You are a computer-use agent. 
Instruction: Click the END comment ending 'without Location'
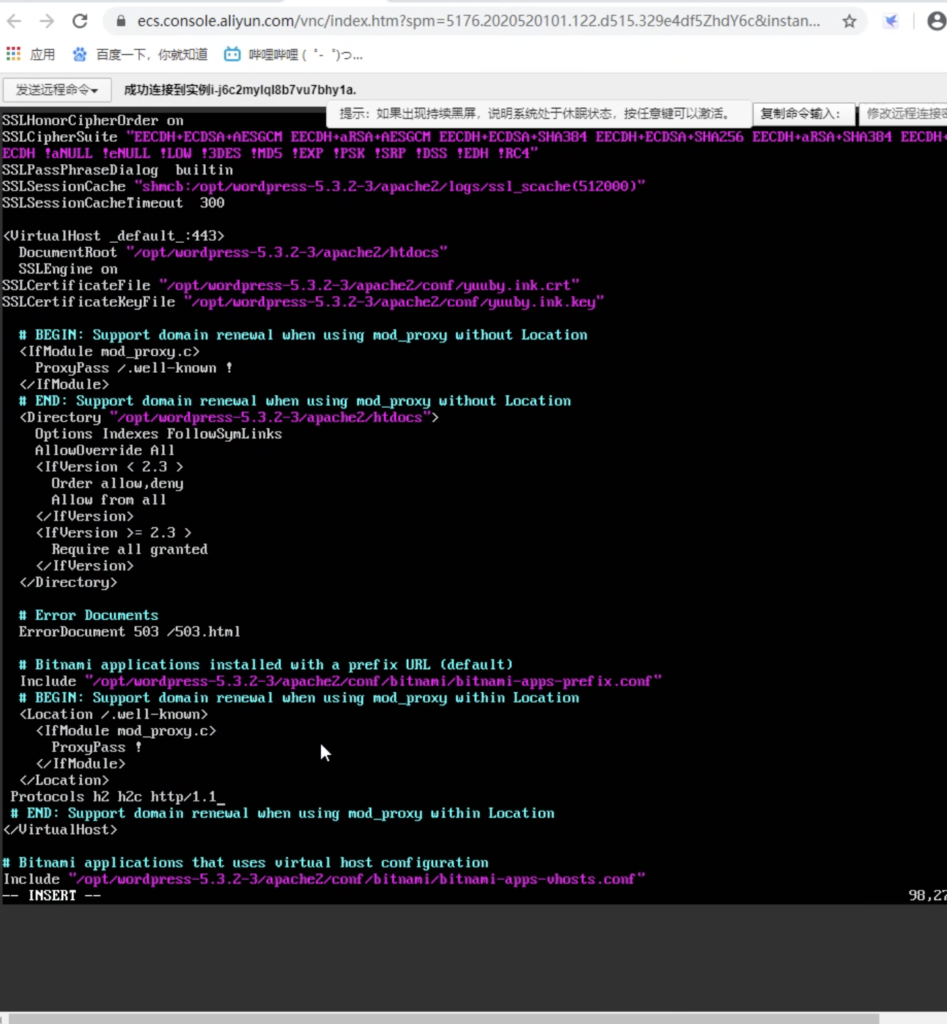pyautogui.click(x=295, y=401)
